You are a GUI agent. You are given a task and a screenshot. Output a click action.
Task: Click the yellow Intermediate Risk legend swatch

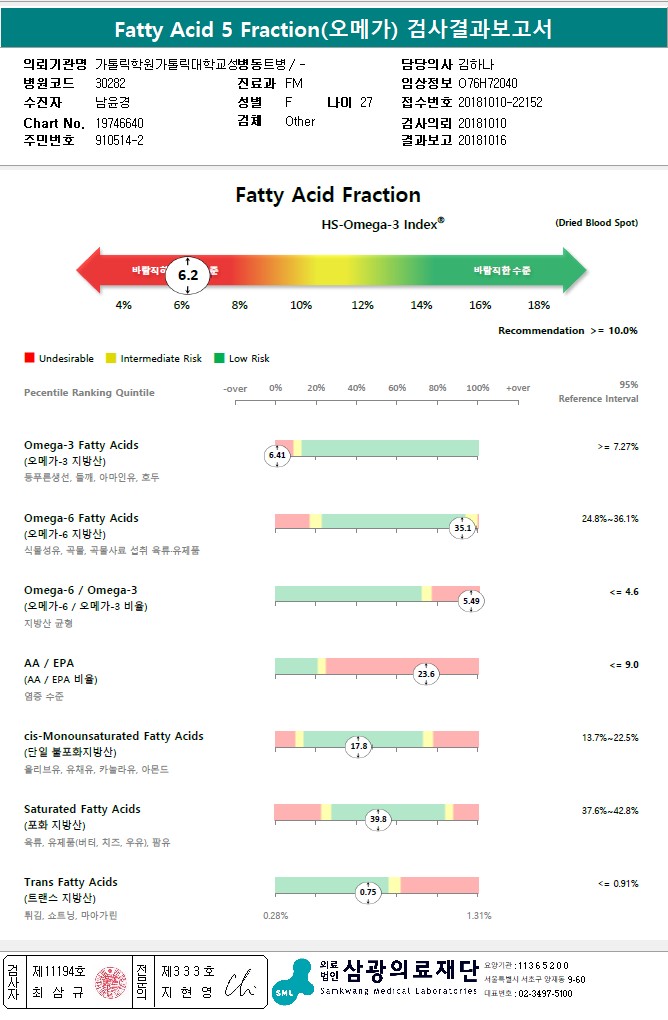[x=111, y=358]
